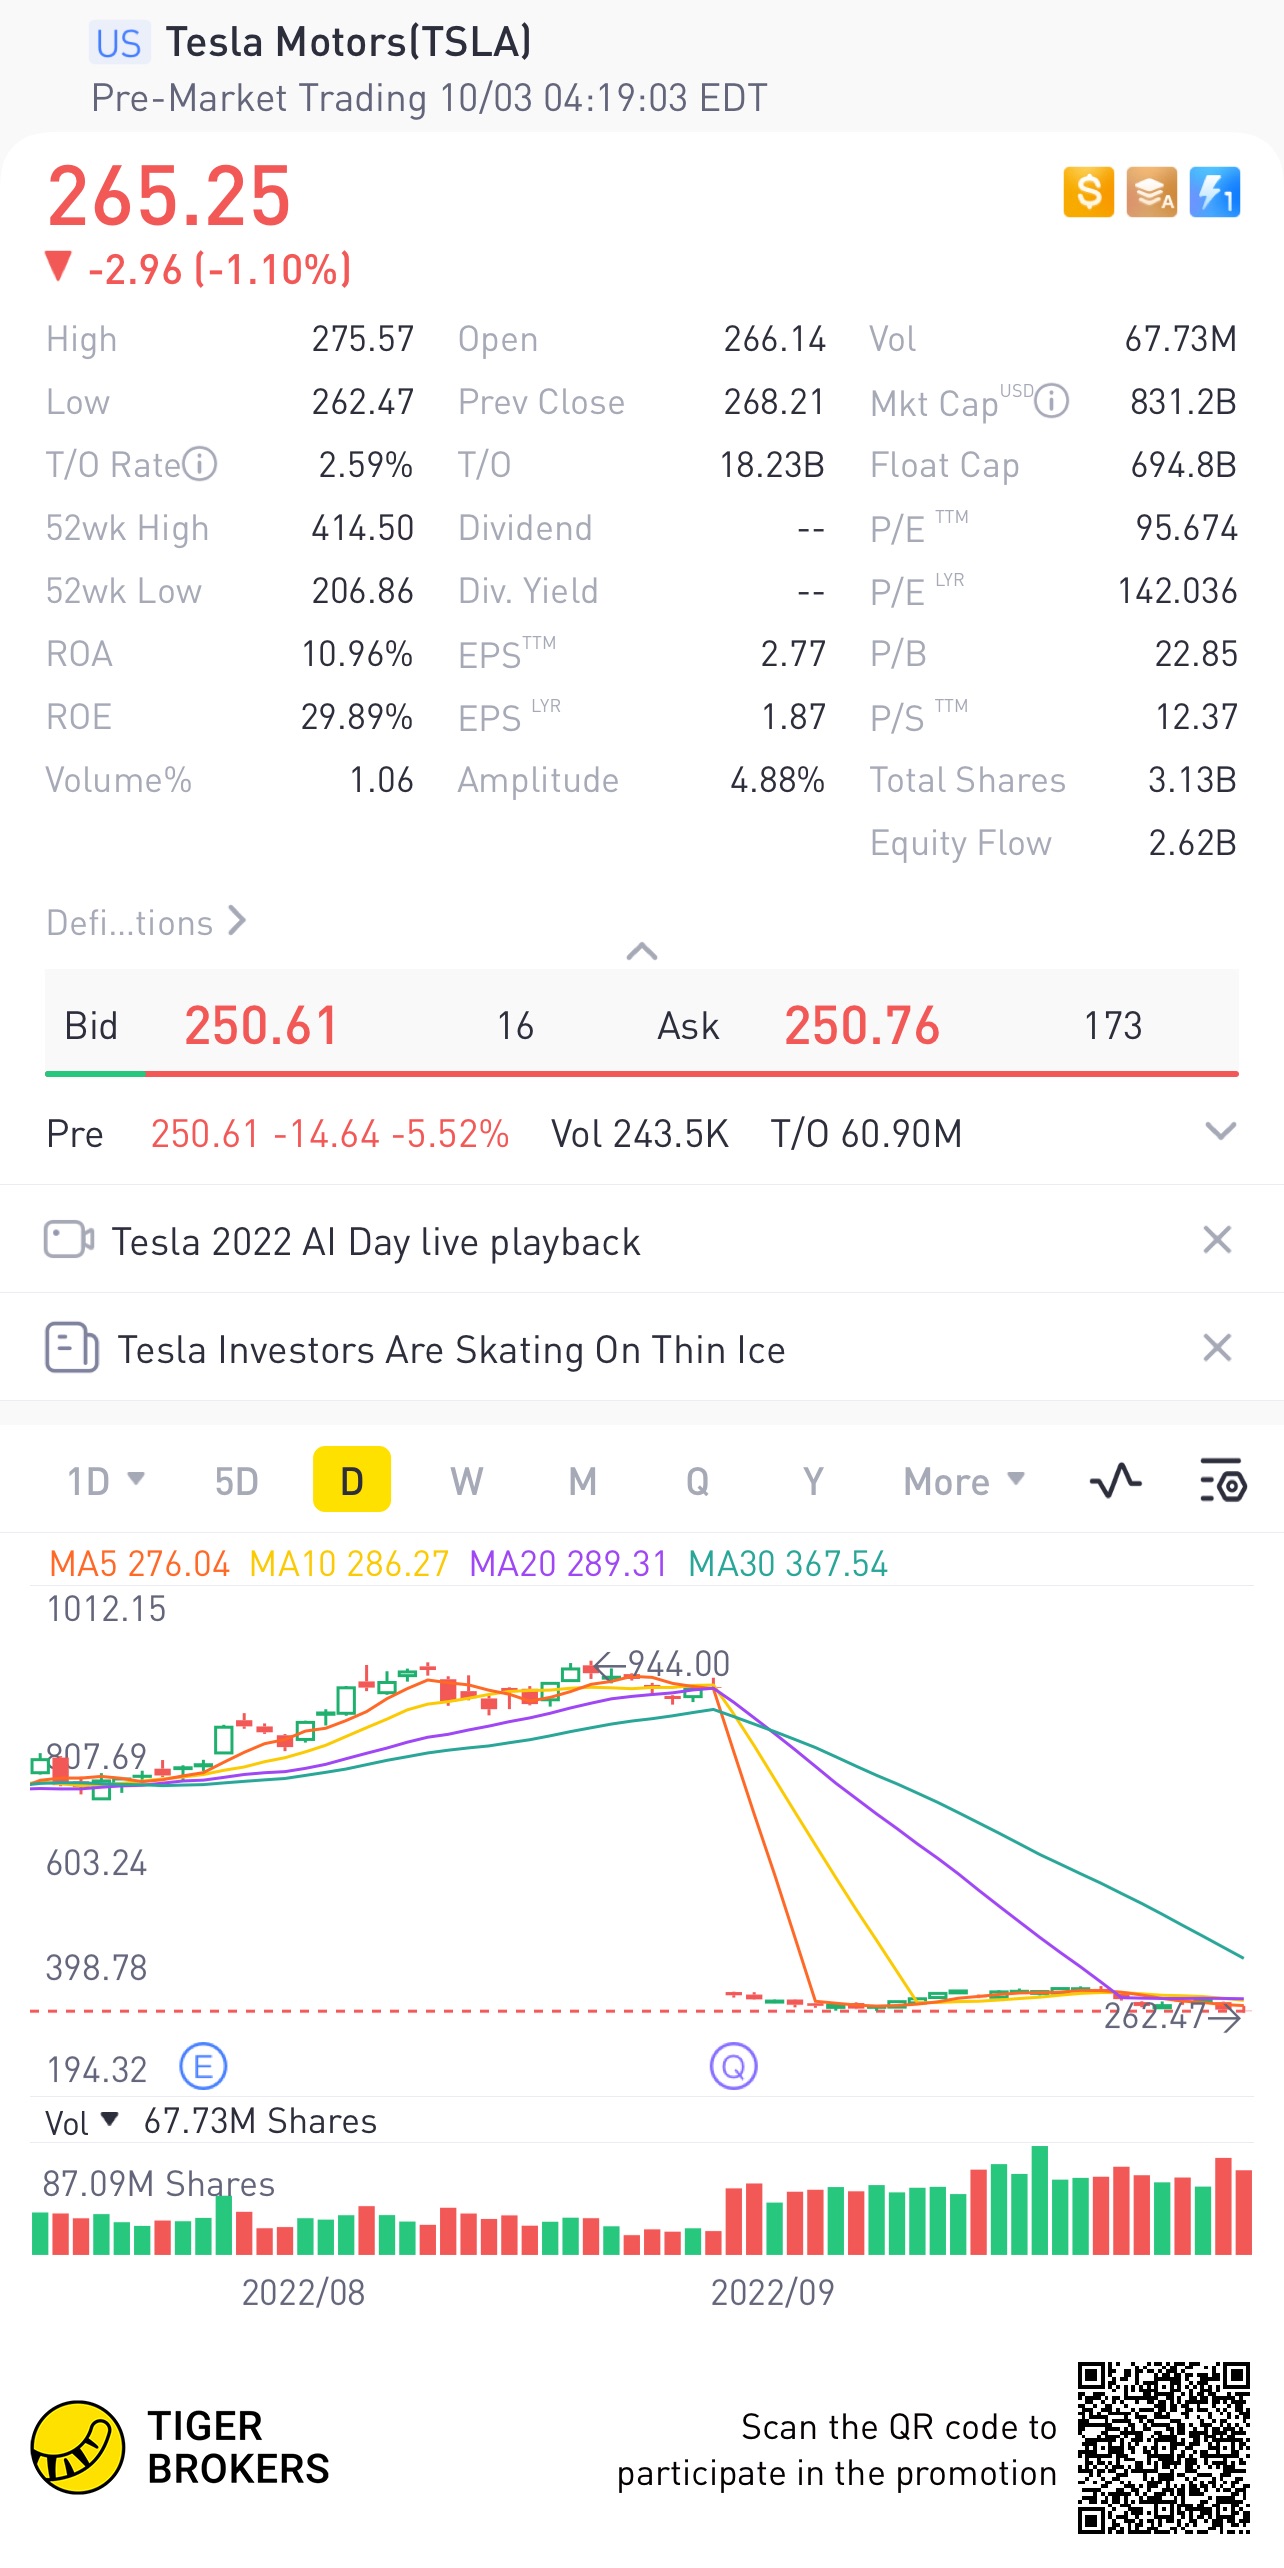Open chart settings icon with gear
This screenshot has height=2568, width=1284.
[1221, 1481]
